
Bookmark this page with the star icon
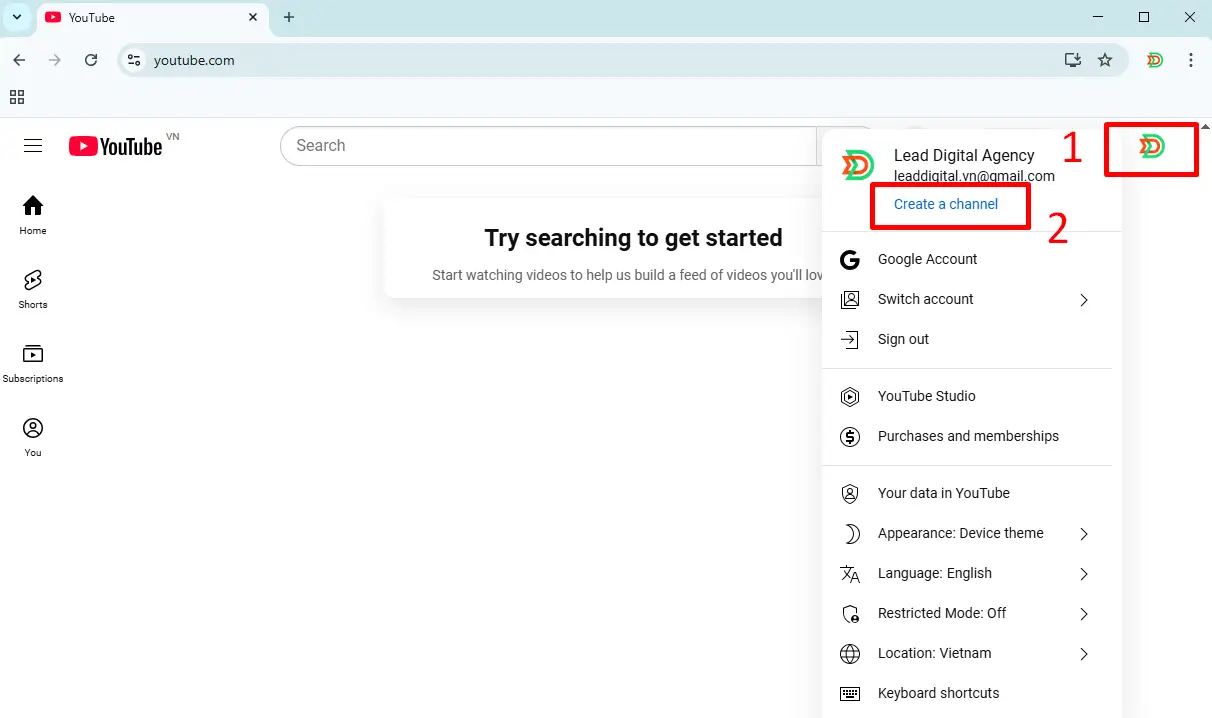pos(1105,60)
